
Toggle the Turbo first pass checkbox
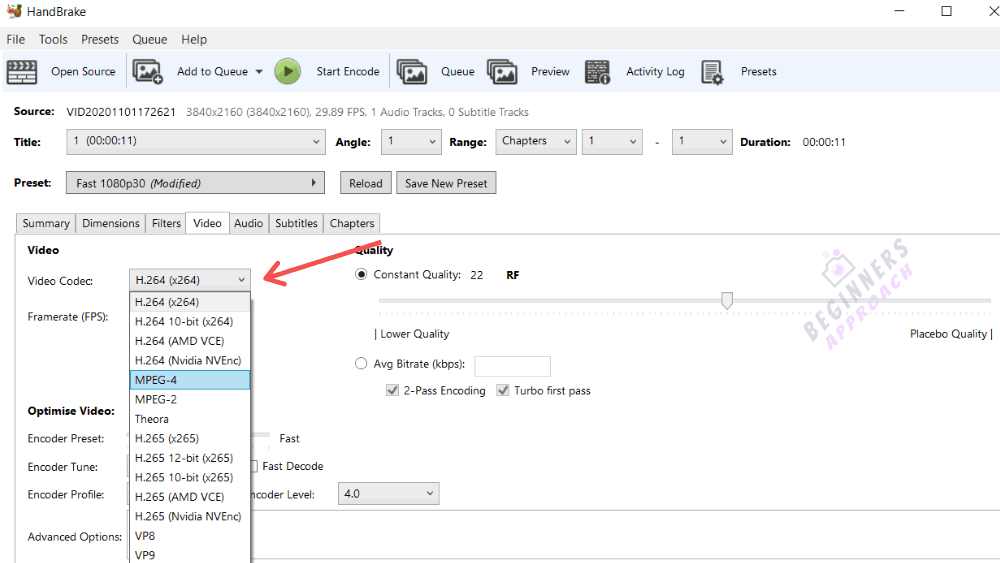tap(503, 390)
